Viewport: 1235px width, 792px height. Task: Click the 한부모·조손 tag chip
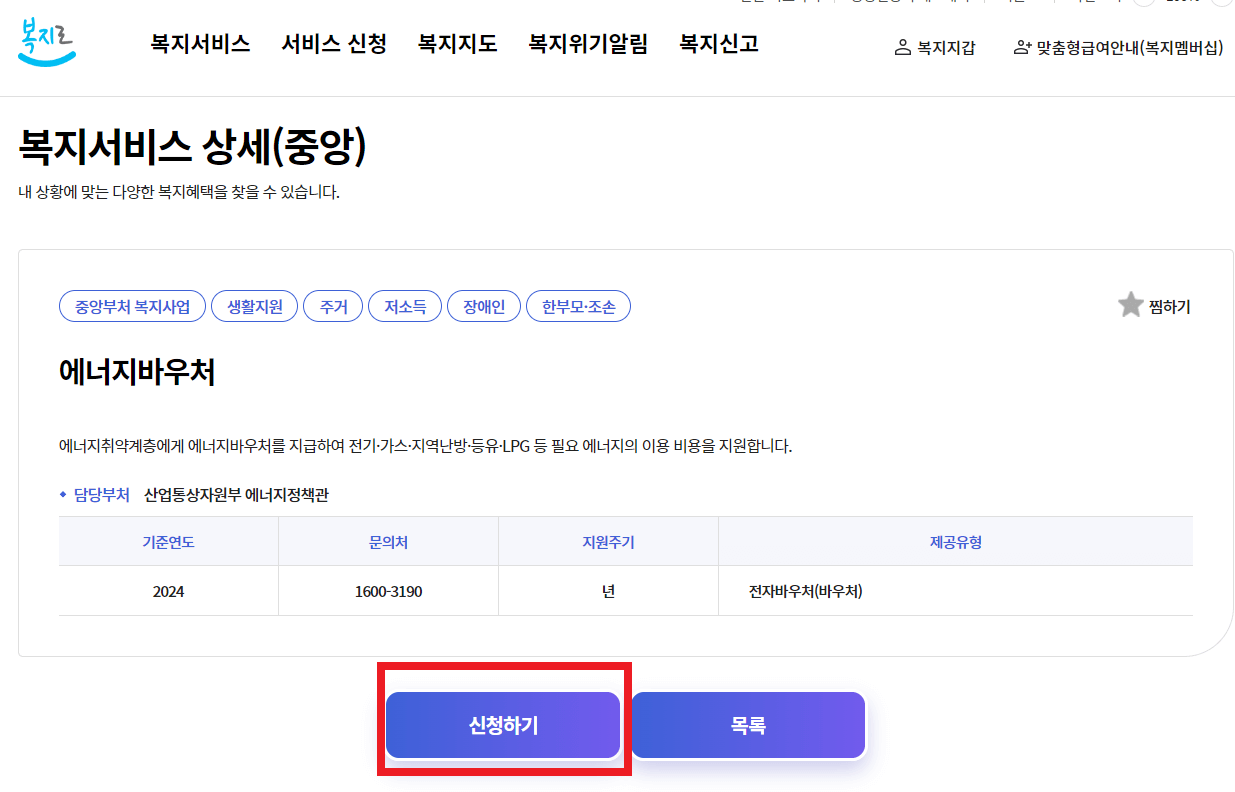(578, 306)
